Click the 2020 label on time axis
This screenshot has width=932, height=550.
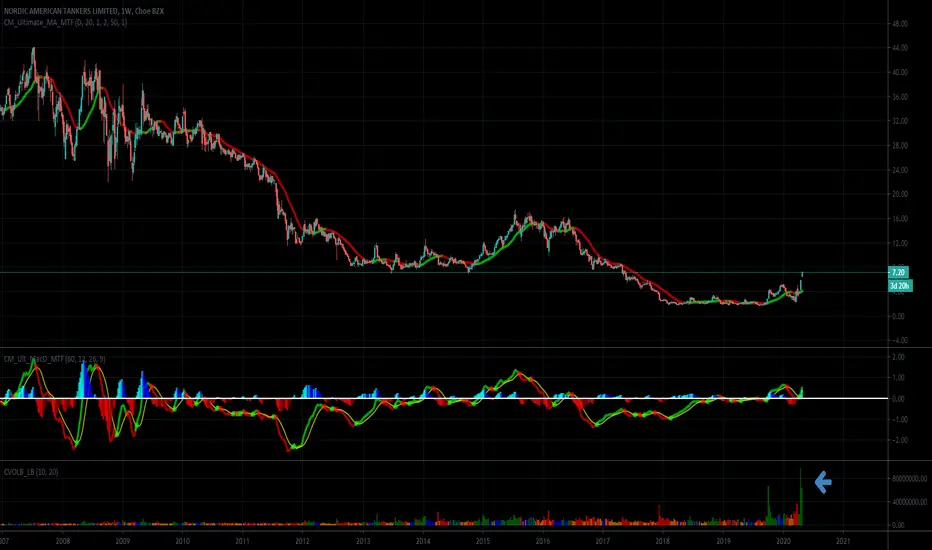(783, 541)
